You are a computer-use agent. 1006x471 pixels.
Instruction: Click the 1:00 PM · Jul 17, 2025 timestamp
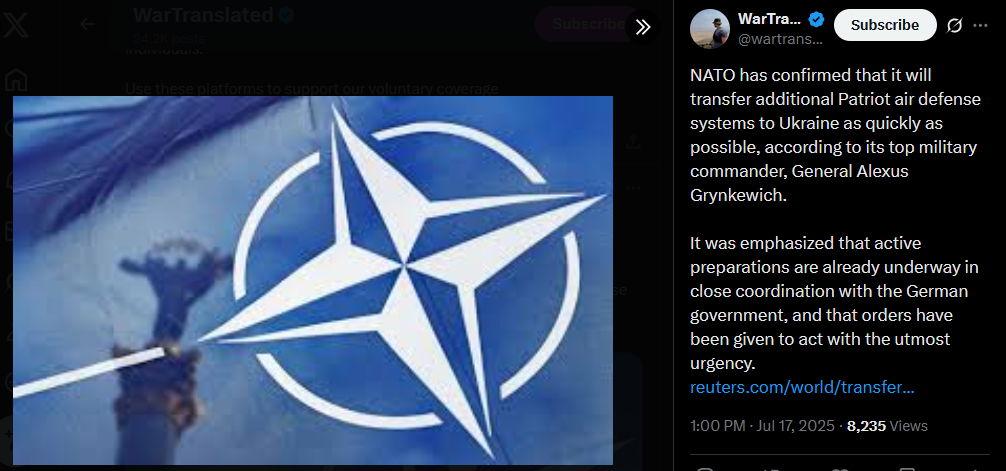pyautogui.click(x=762, y=425)
